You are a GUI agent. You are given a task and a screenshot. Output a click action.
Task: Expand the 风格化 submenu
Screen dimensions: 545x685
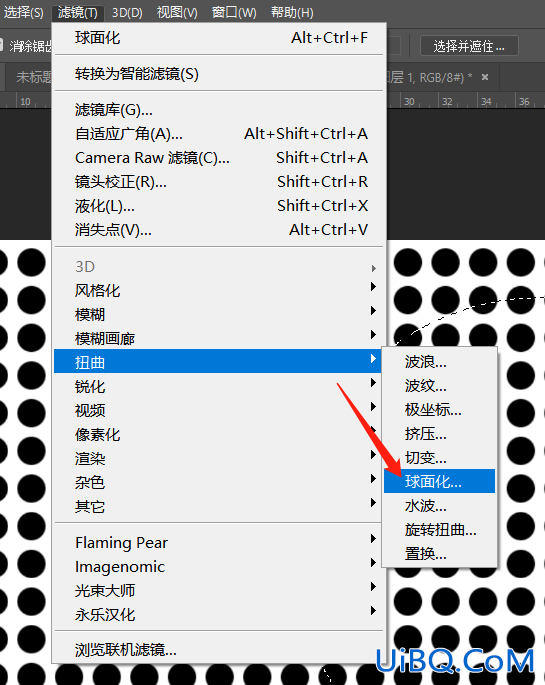point(218,291)
